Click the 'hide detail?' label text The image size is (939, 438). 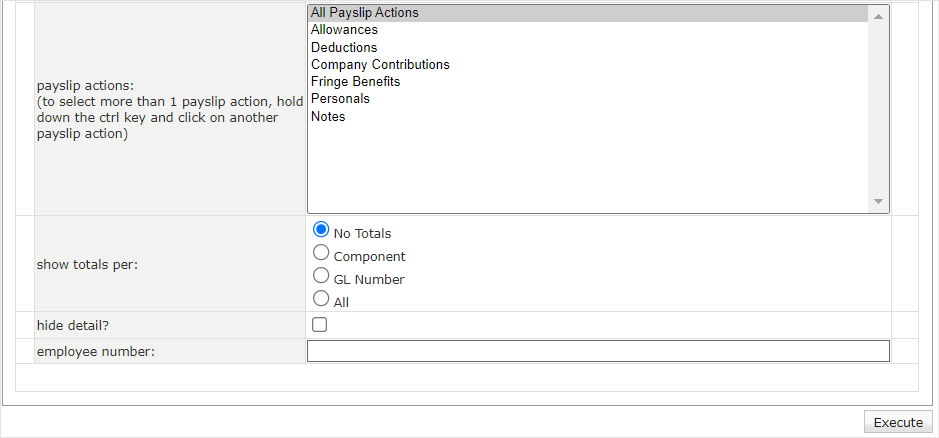click(x=72, y=325)
